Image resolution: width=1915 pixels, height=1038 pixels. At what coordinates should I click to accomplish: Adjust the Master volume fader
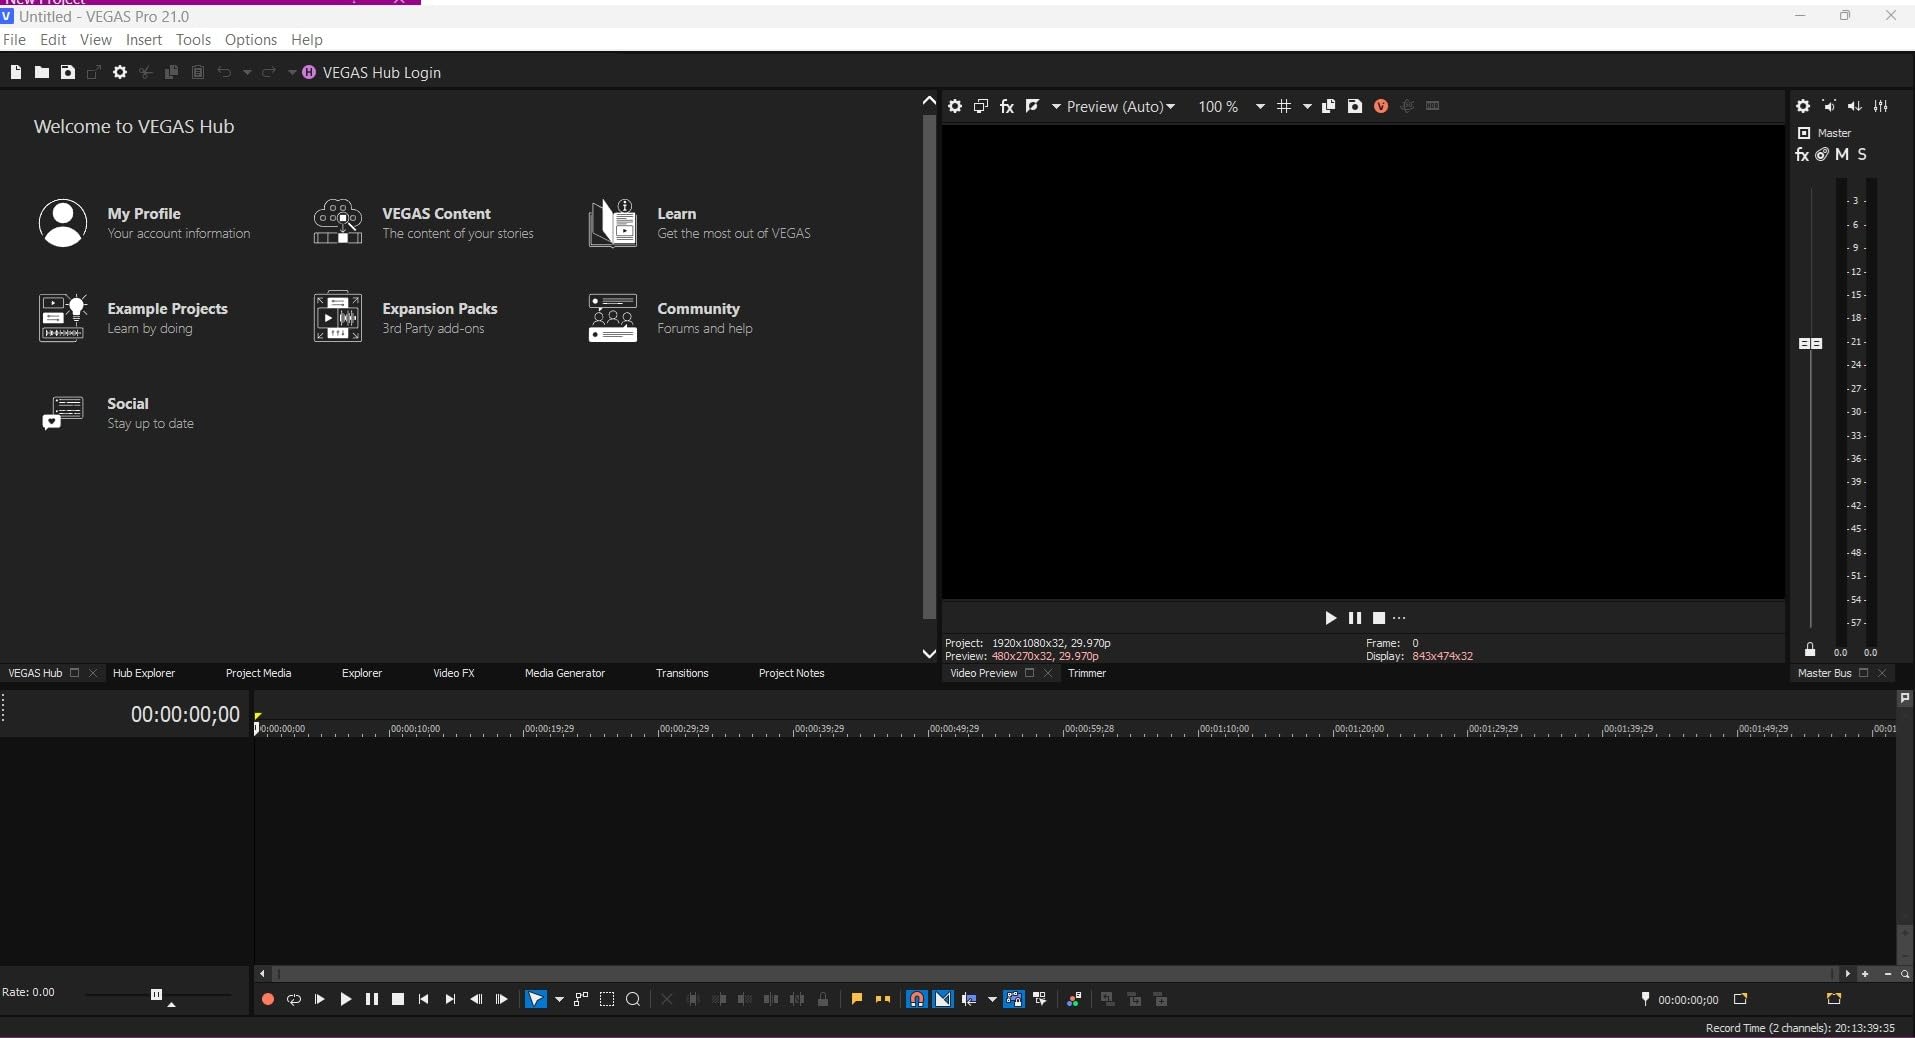point(1810,343)
